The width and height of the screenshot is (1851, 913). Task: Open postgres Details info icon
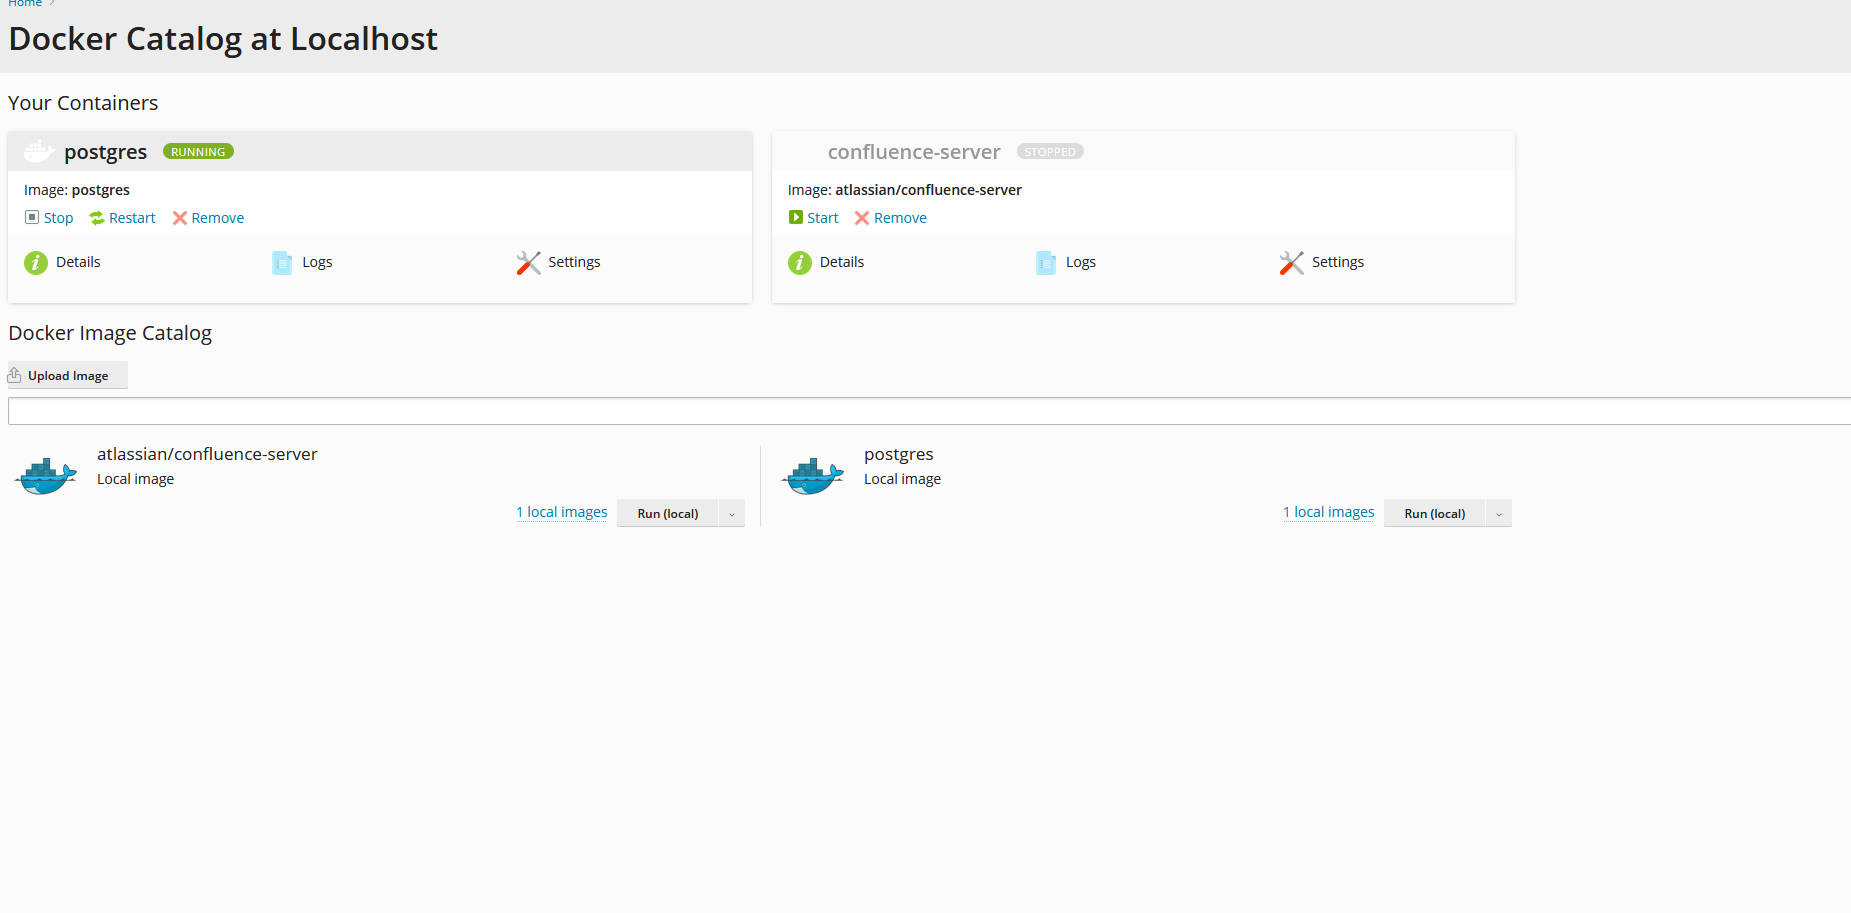tap(36, 263)
